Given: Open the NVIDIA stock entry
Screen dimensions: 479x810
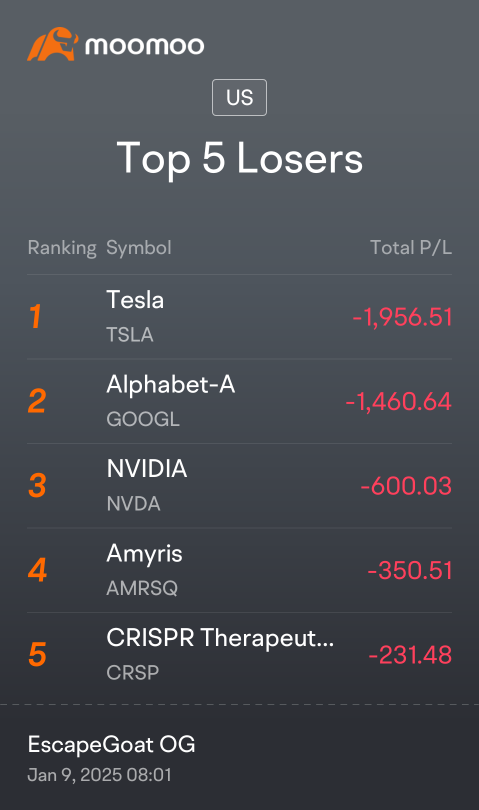Looking at the screenshot, I should point(239,486).
